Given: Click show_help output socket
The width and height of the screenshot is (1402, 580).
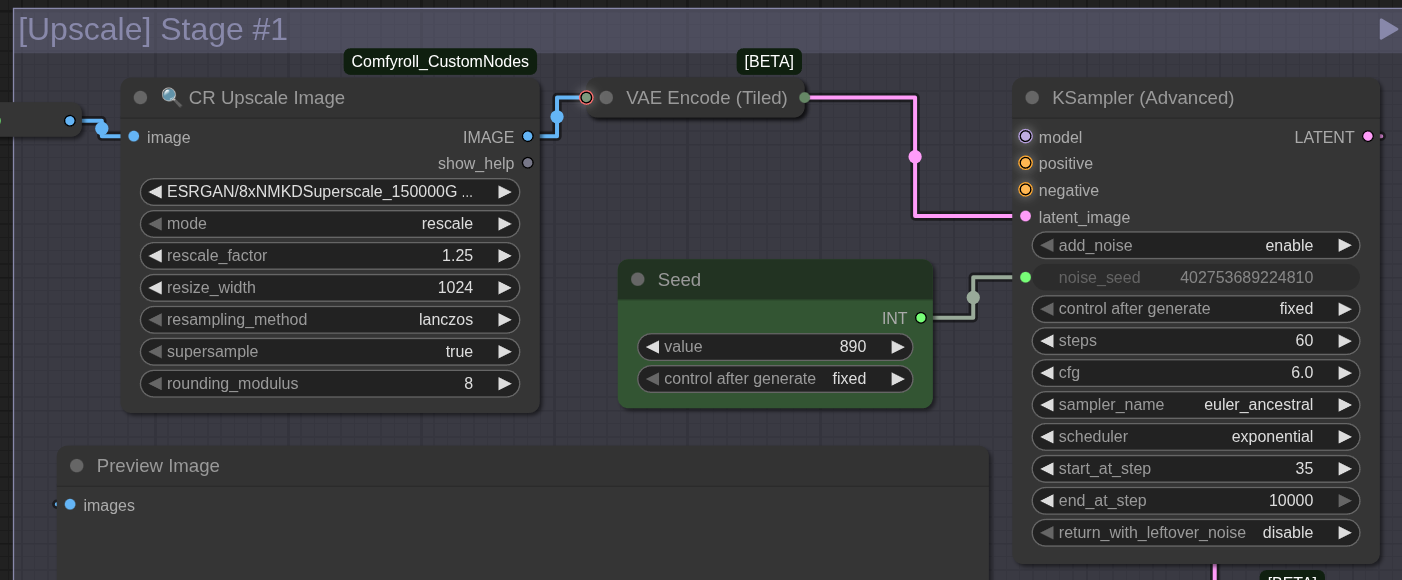Looking at the screenshot, I should click(x=528, y=163).
